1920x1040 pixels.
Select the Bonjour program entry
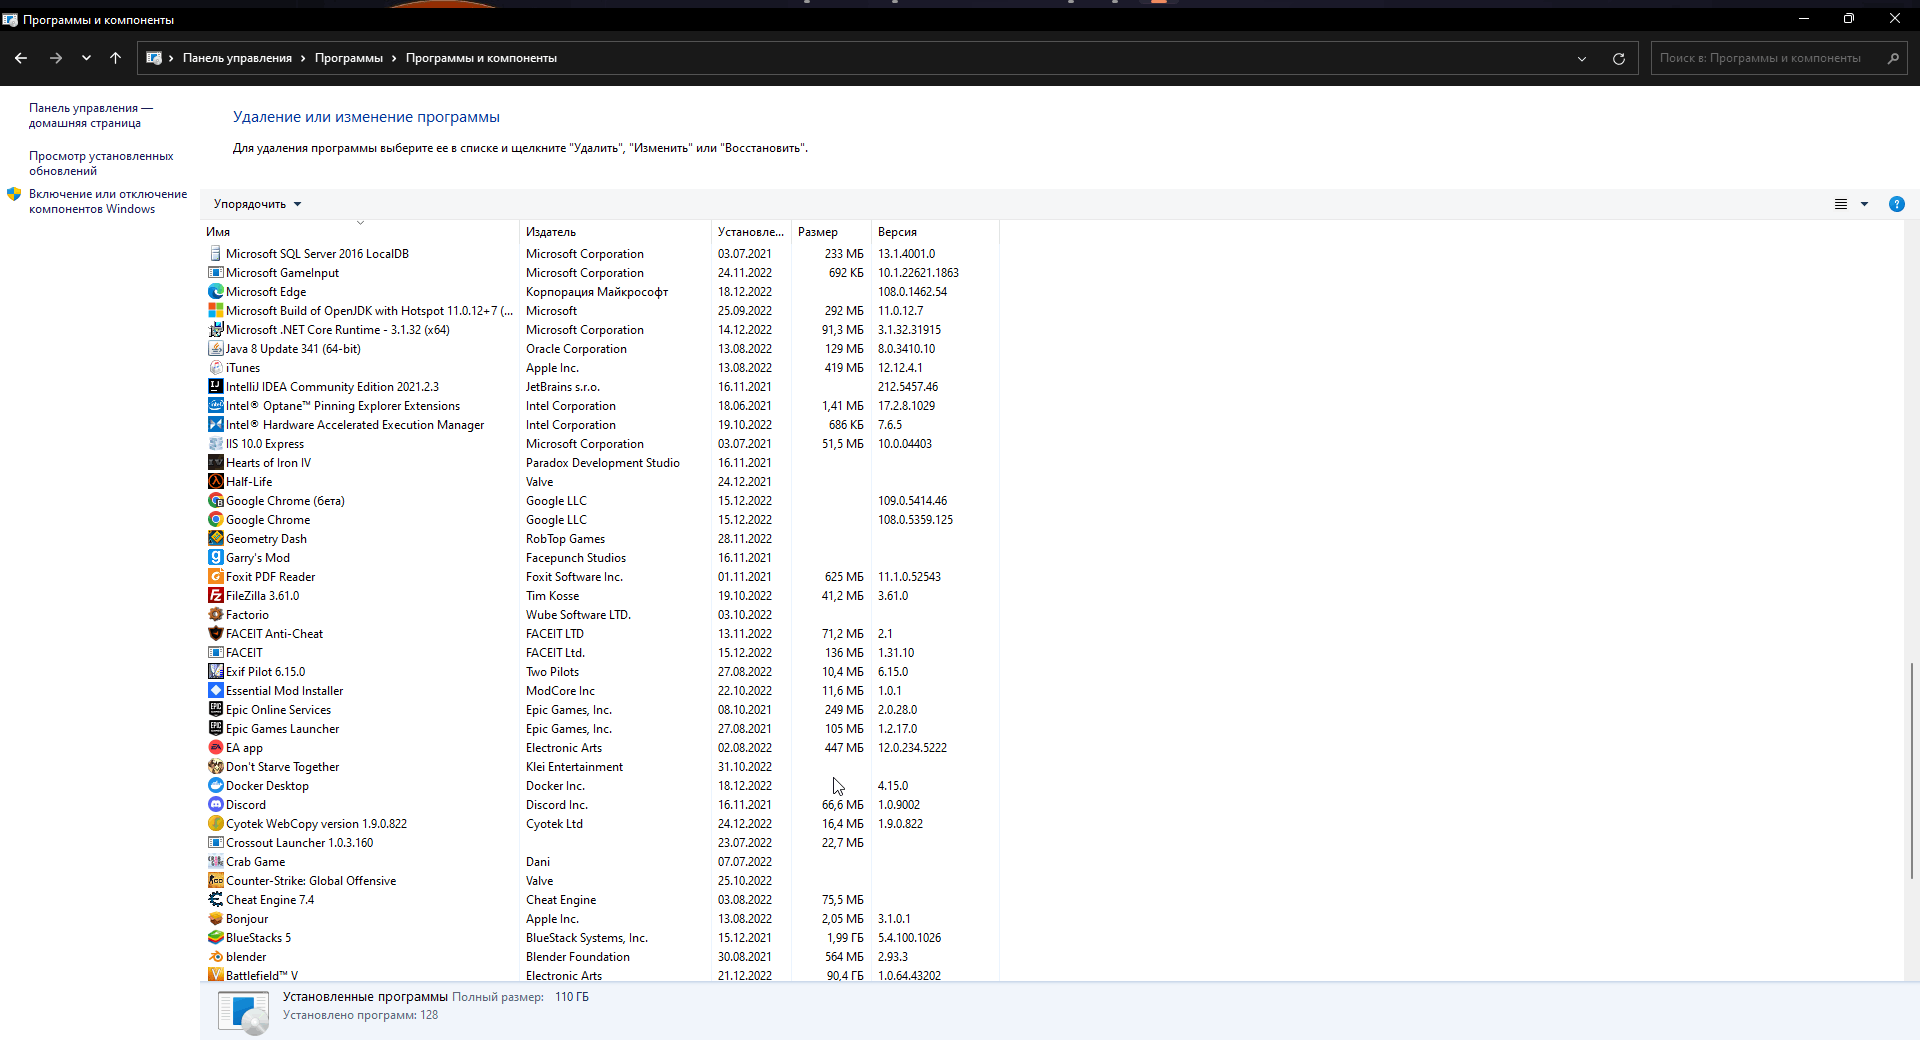(x=600, y=919)
